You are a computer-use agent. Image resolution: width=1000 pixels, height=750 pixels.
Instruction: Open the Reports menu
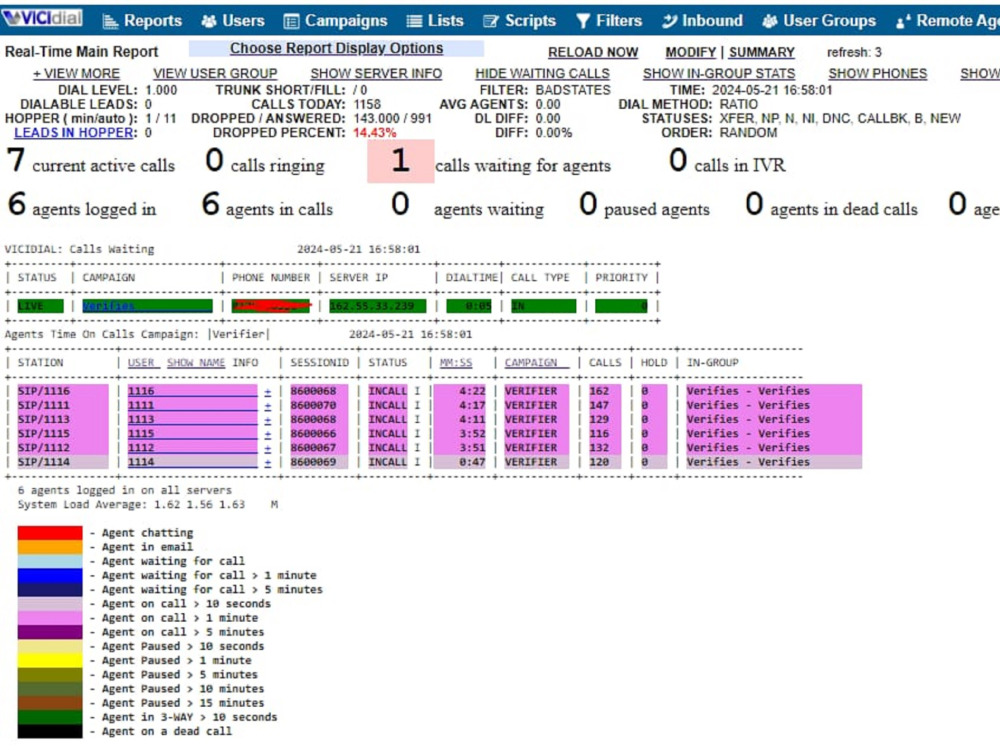(152, 21)
